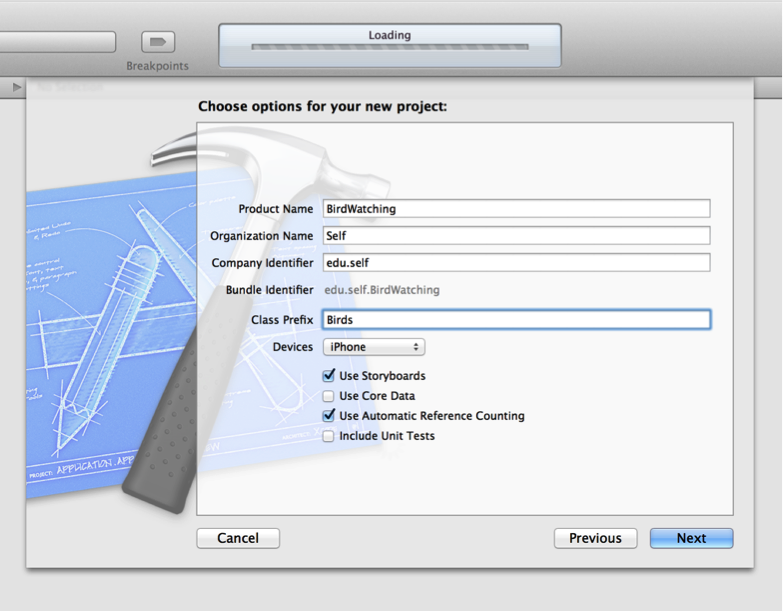Toggle the Breakpoints toolbar button
Screen dimensions: 783x611
pos(157,42)
